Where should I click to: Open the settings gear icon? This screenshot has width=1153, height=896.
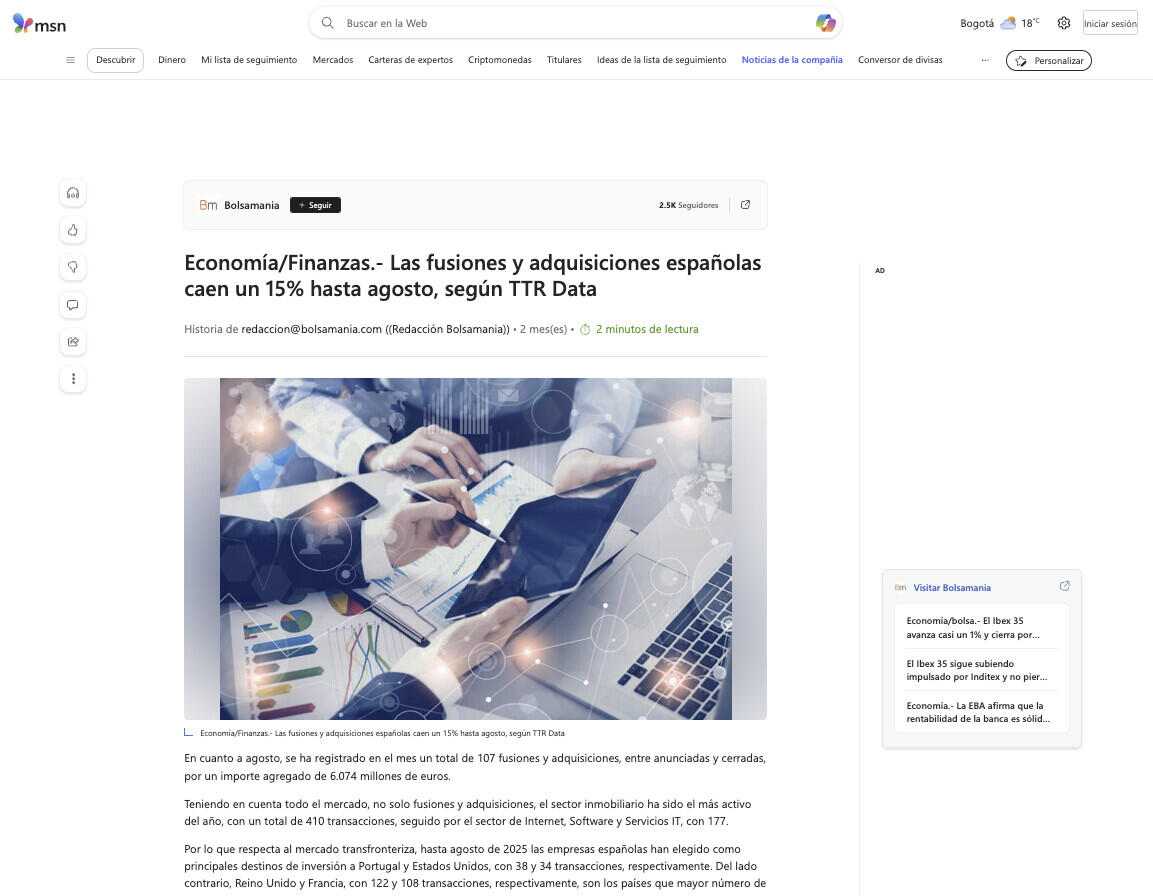point(1063,24)
